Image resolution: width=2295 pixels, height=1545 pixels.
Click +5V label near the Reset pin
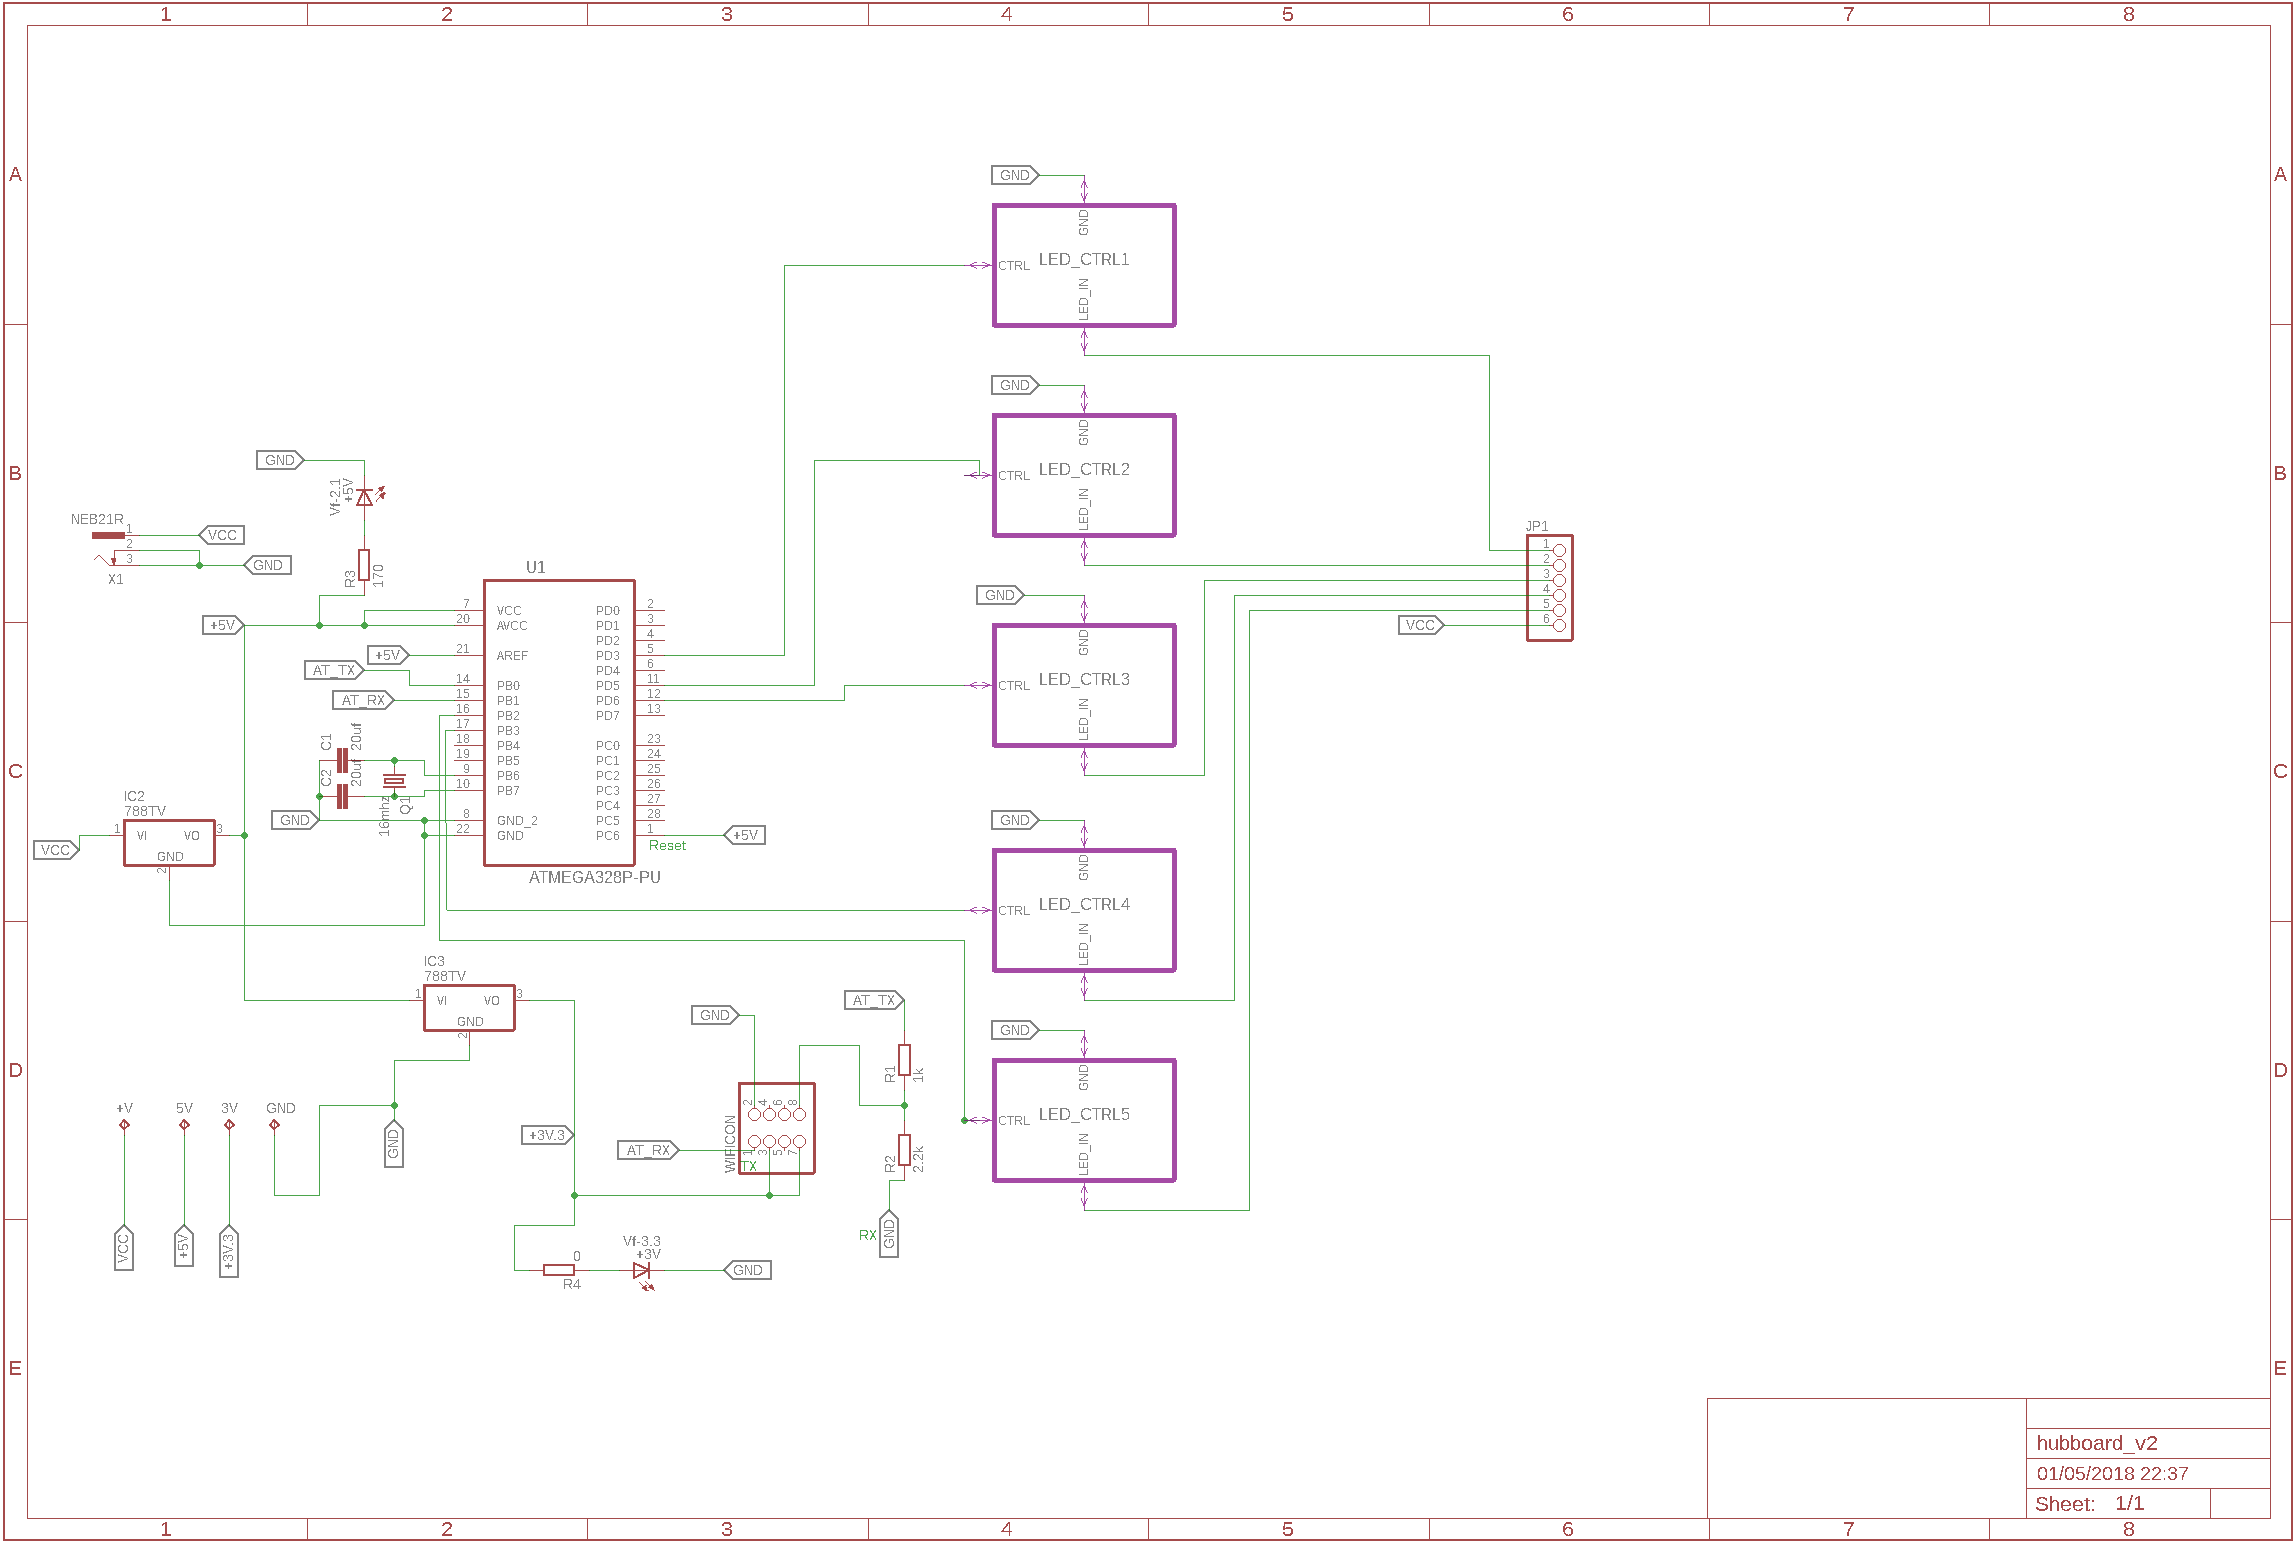coord(745,835)
